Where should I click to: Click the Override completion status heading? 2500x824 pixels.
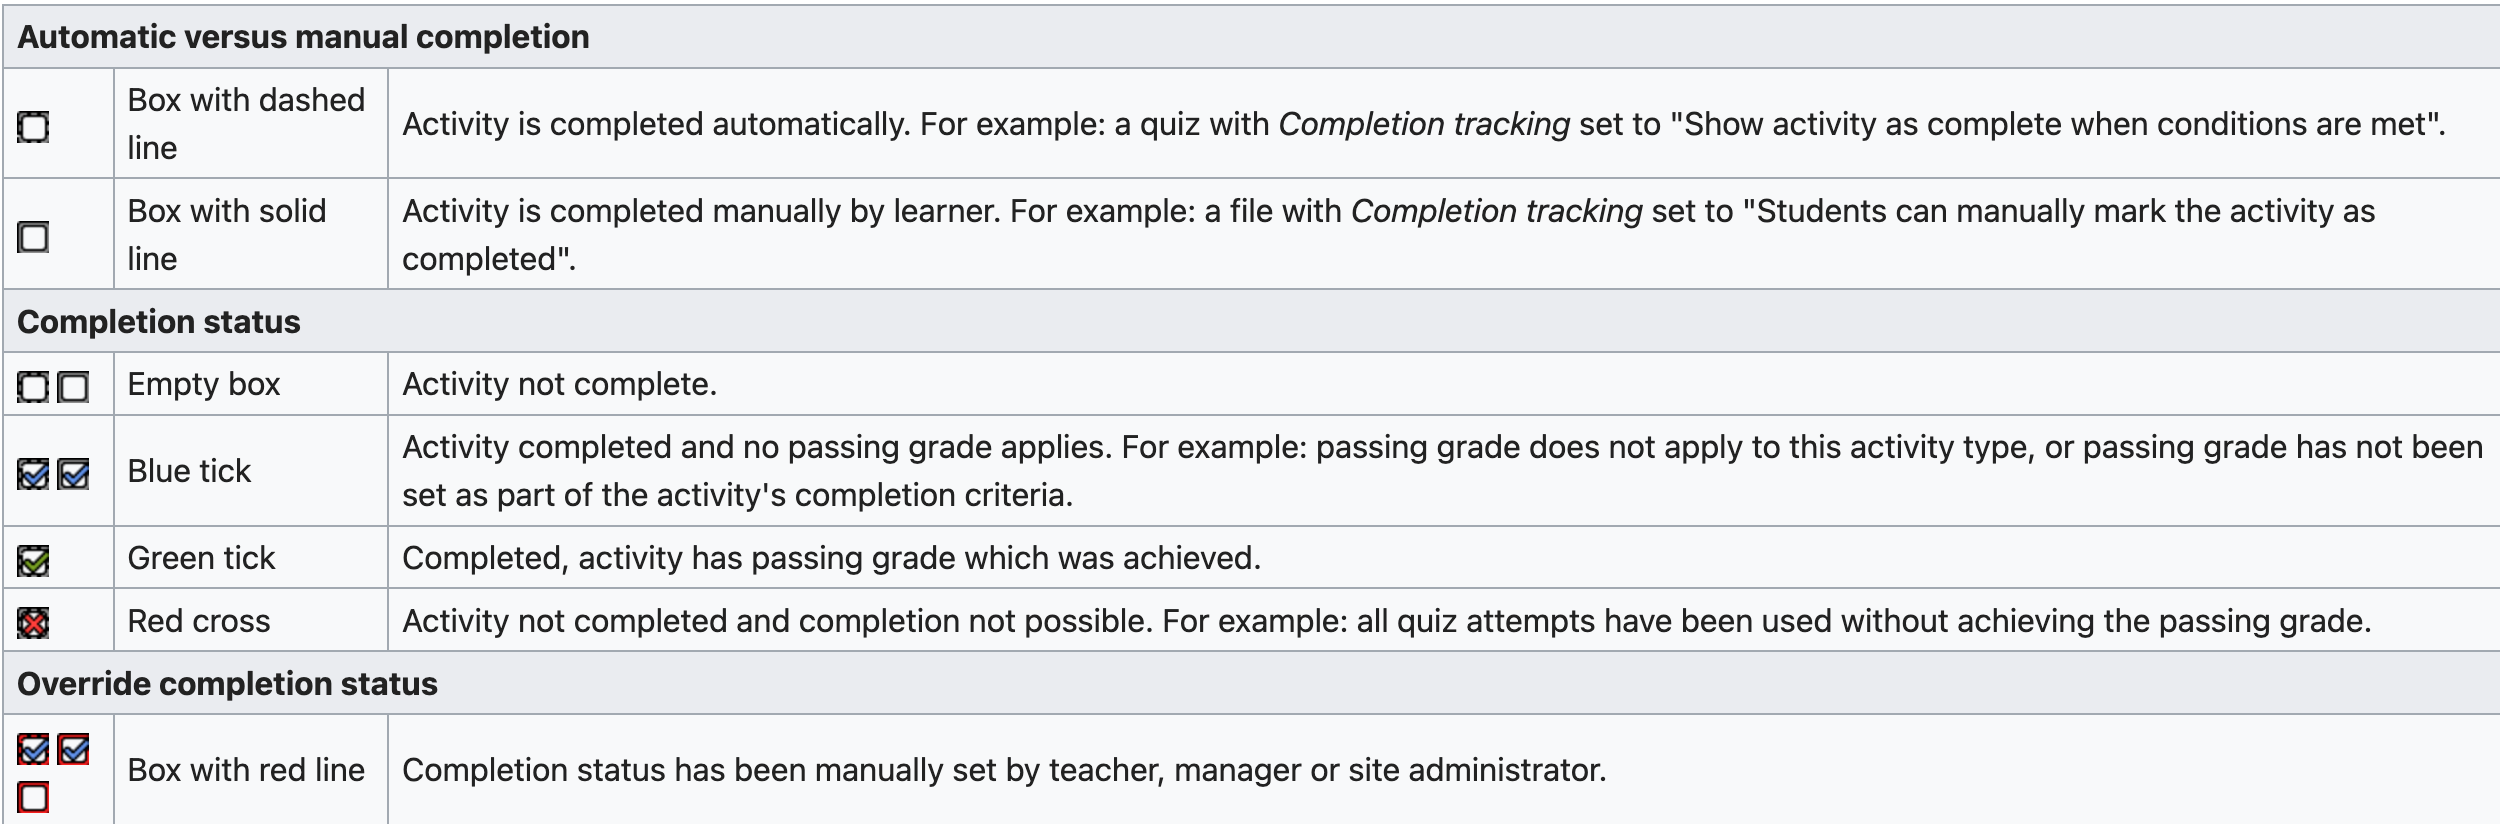click(227, 684)
